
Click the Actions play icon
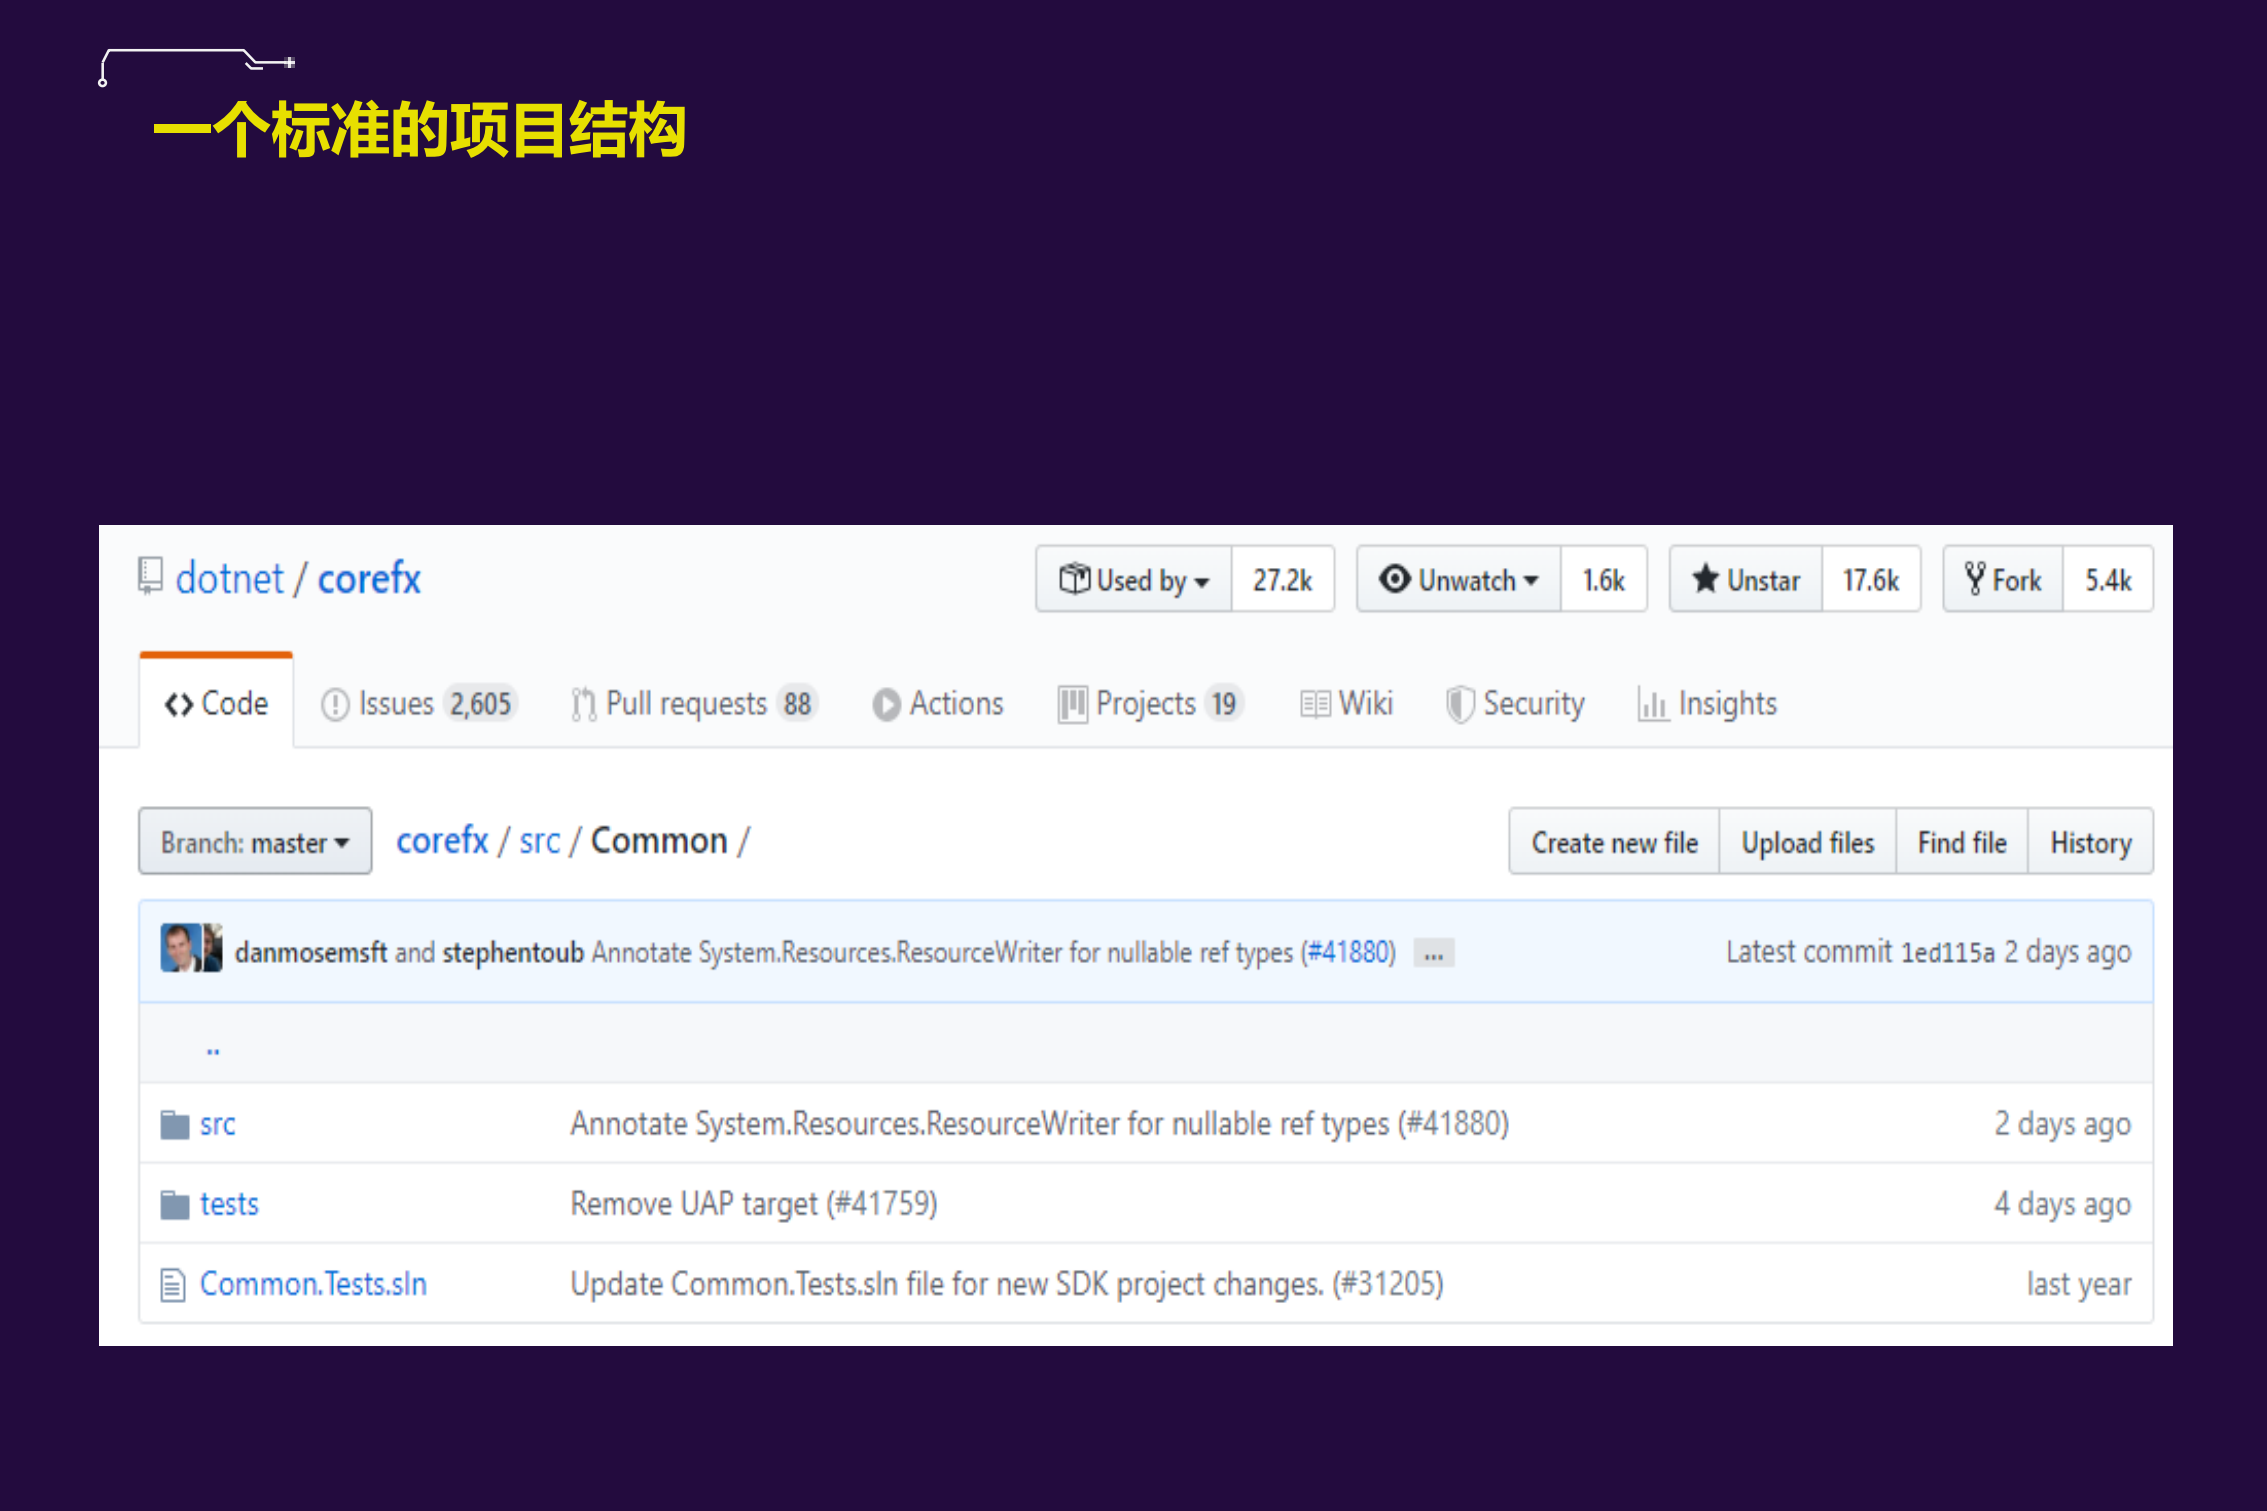click(x=887, y=704)
